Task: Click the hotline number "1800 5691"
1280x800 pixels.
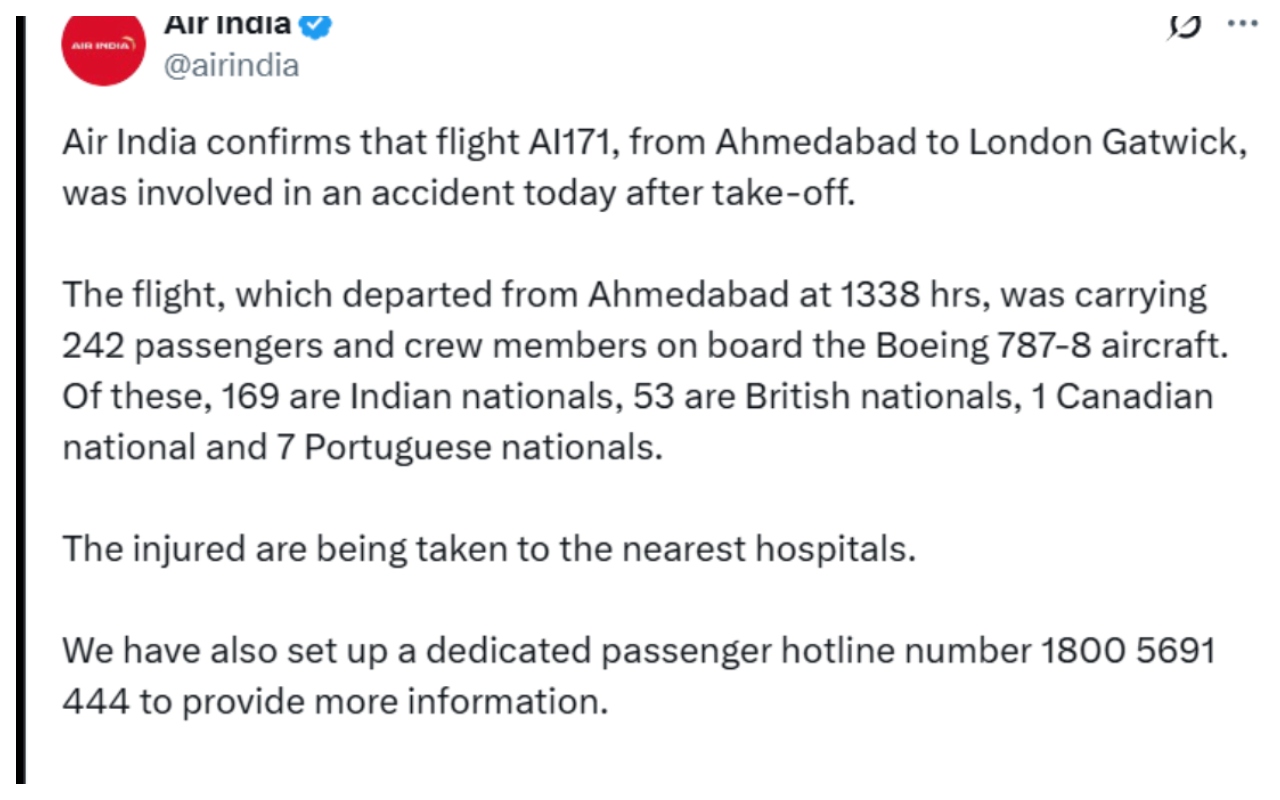Action: click(x=1128, y=652)
